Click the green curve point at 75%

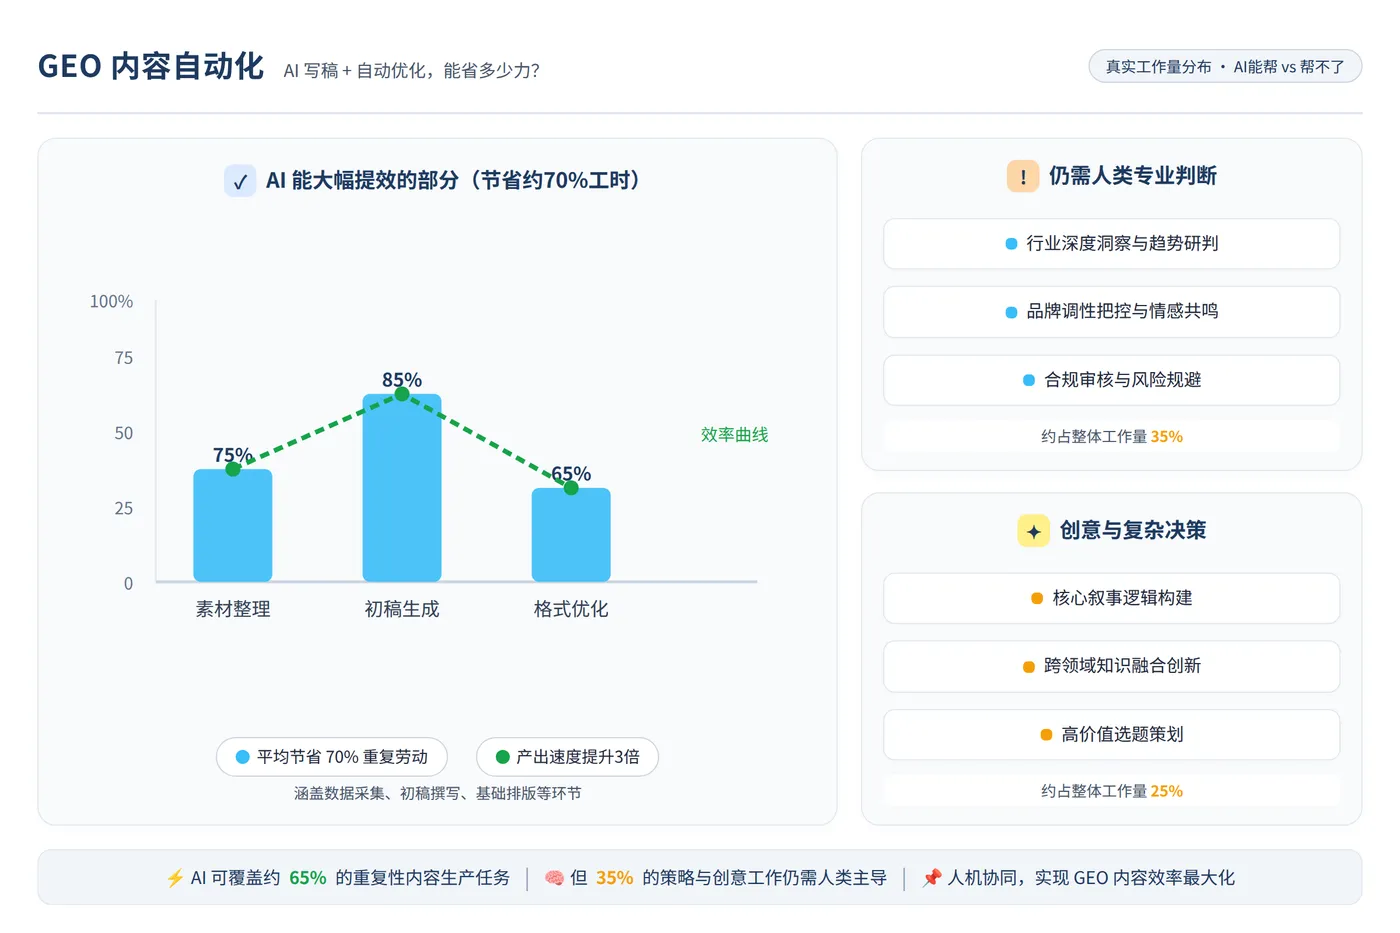point(233,469)
